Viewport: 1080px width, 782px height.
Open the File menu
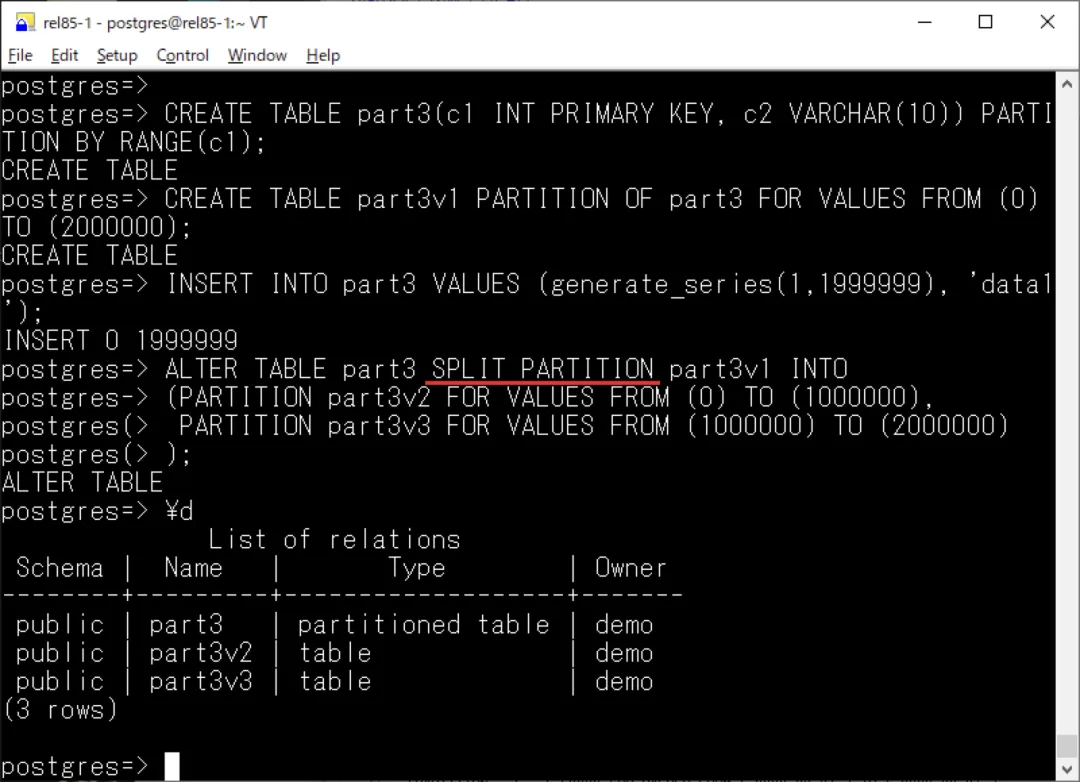20,55
